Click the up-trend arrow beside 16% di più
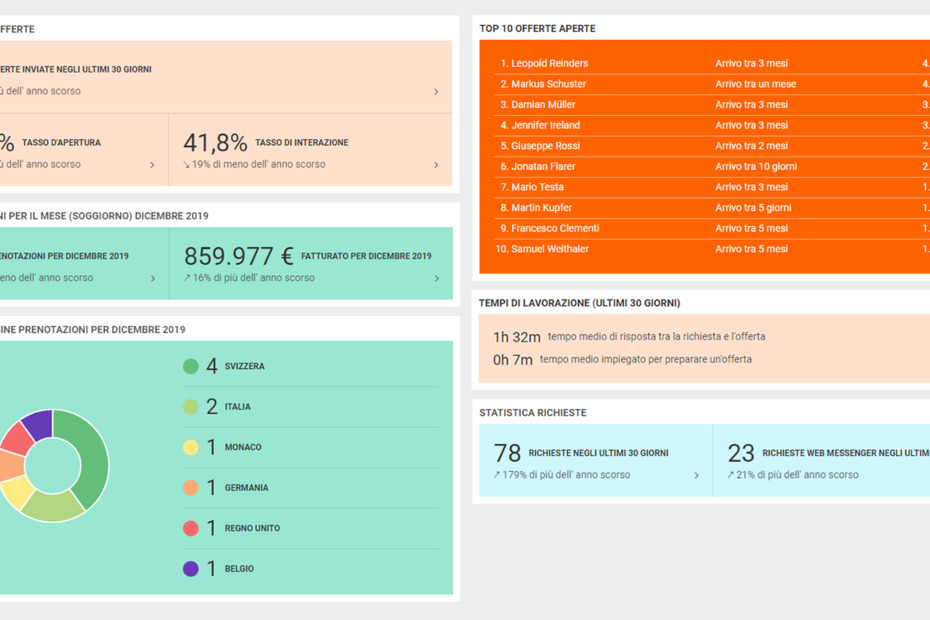This screenshot has height=620, width=930. (187, 278)
